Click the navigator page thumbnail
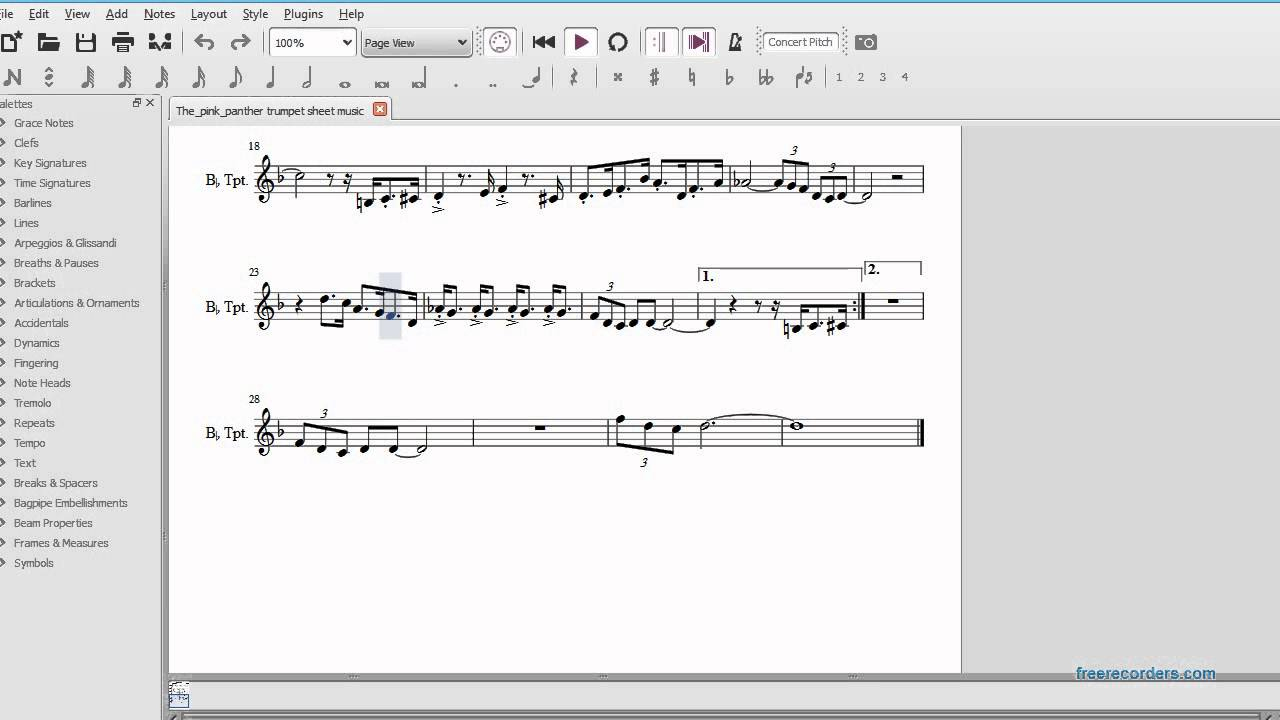Image resolution: width=1280 pixels, height=720 pixels. [x=179, y=694]
